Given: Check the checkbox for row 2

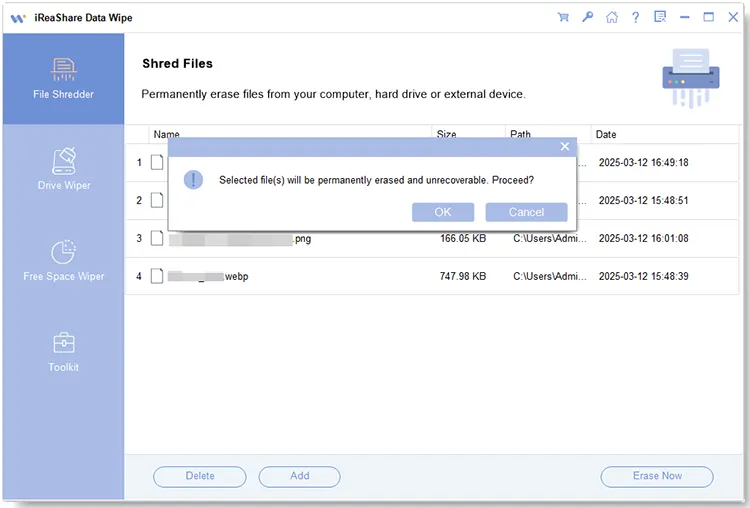Looking at the screenshot, I should point(157,200).
